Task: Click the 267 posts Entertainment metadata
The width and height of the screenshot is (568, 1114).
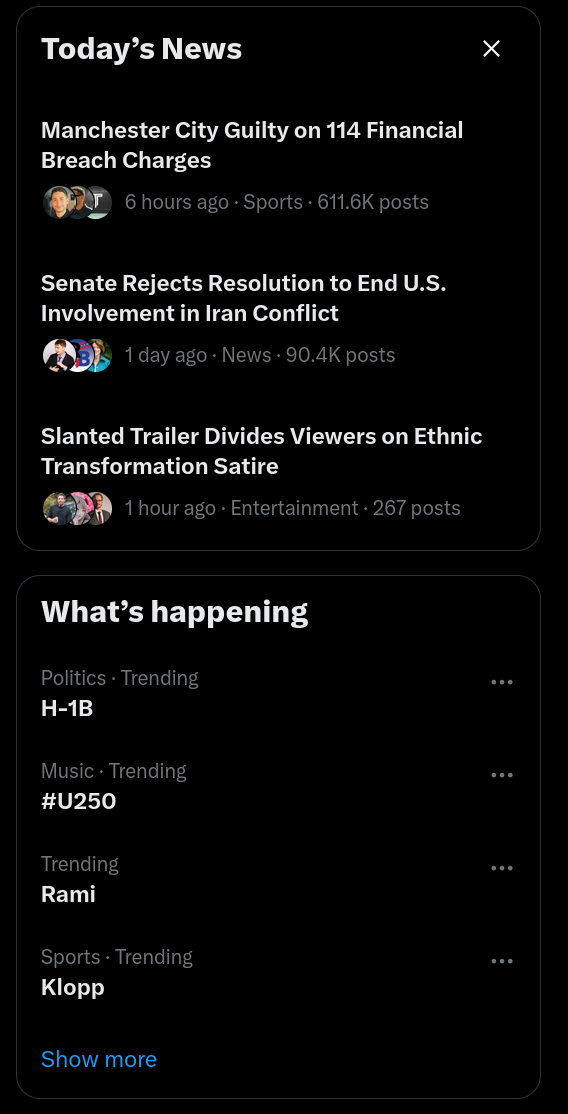Action: (x=293, y=508)
